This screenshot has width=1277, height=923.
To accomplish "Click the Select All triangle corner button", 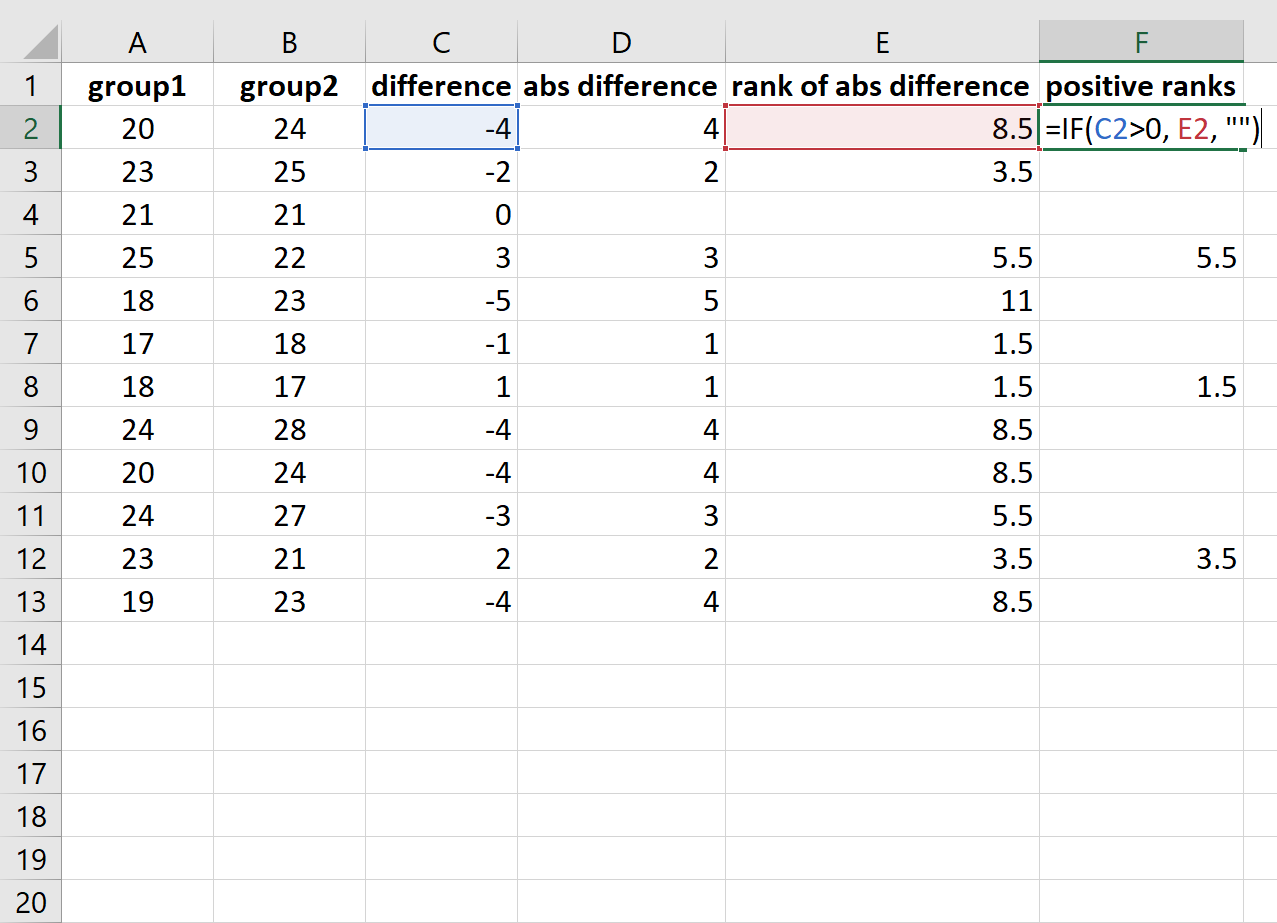I will click(33, 42).
